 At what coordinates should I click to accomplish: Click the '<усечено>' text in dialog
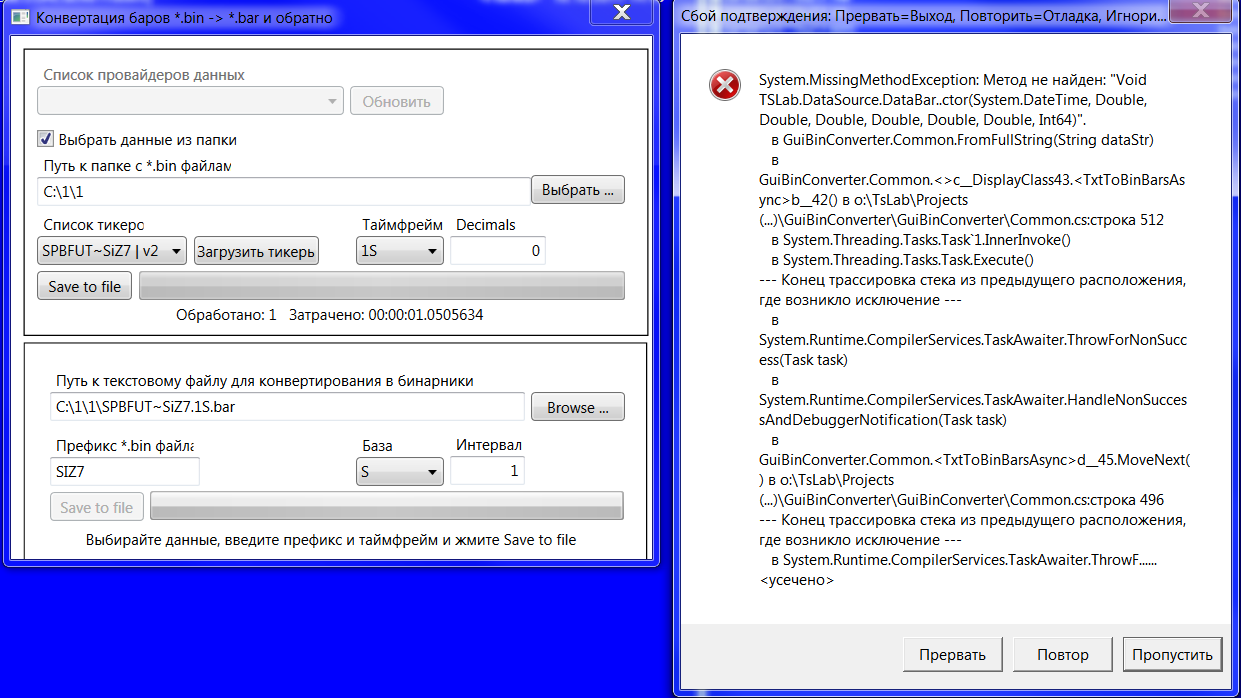(797, 580)
